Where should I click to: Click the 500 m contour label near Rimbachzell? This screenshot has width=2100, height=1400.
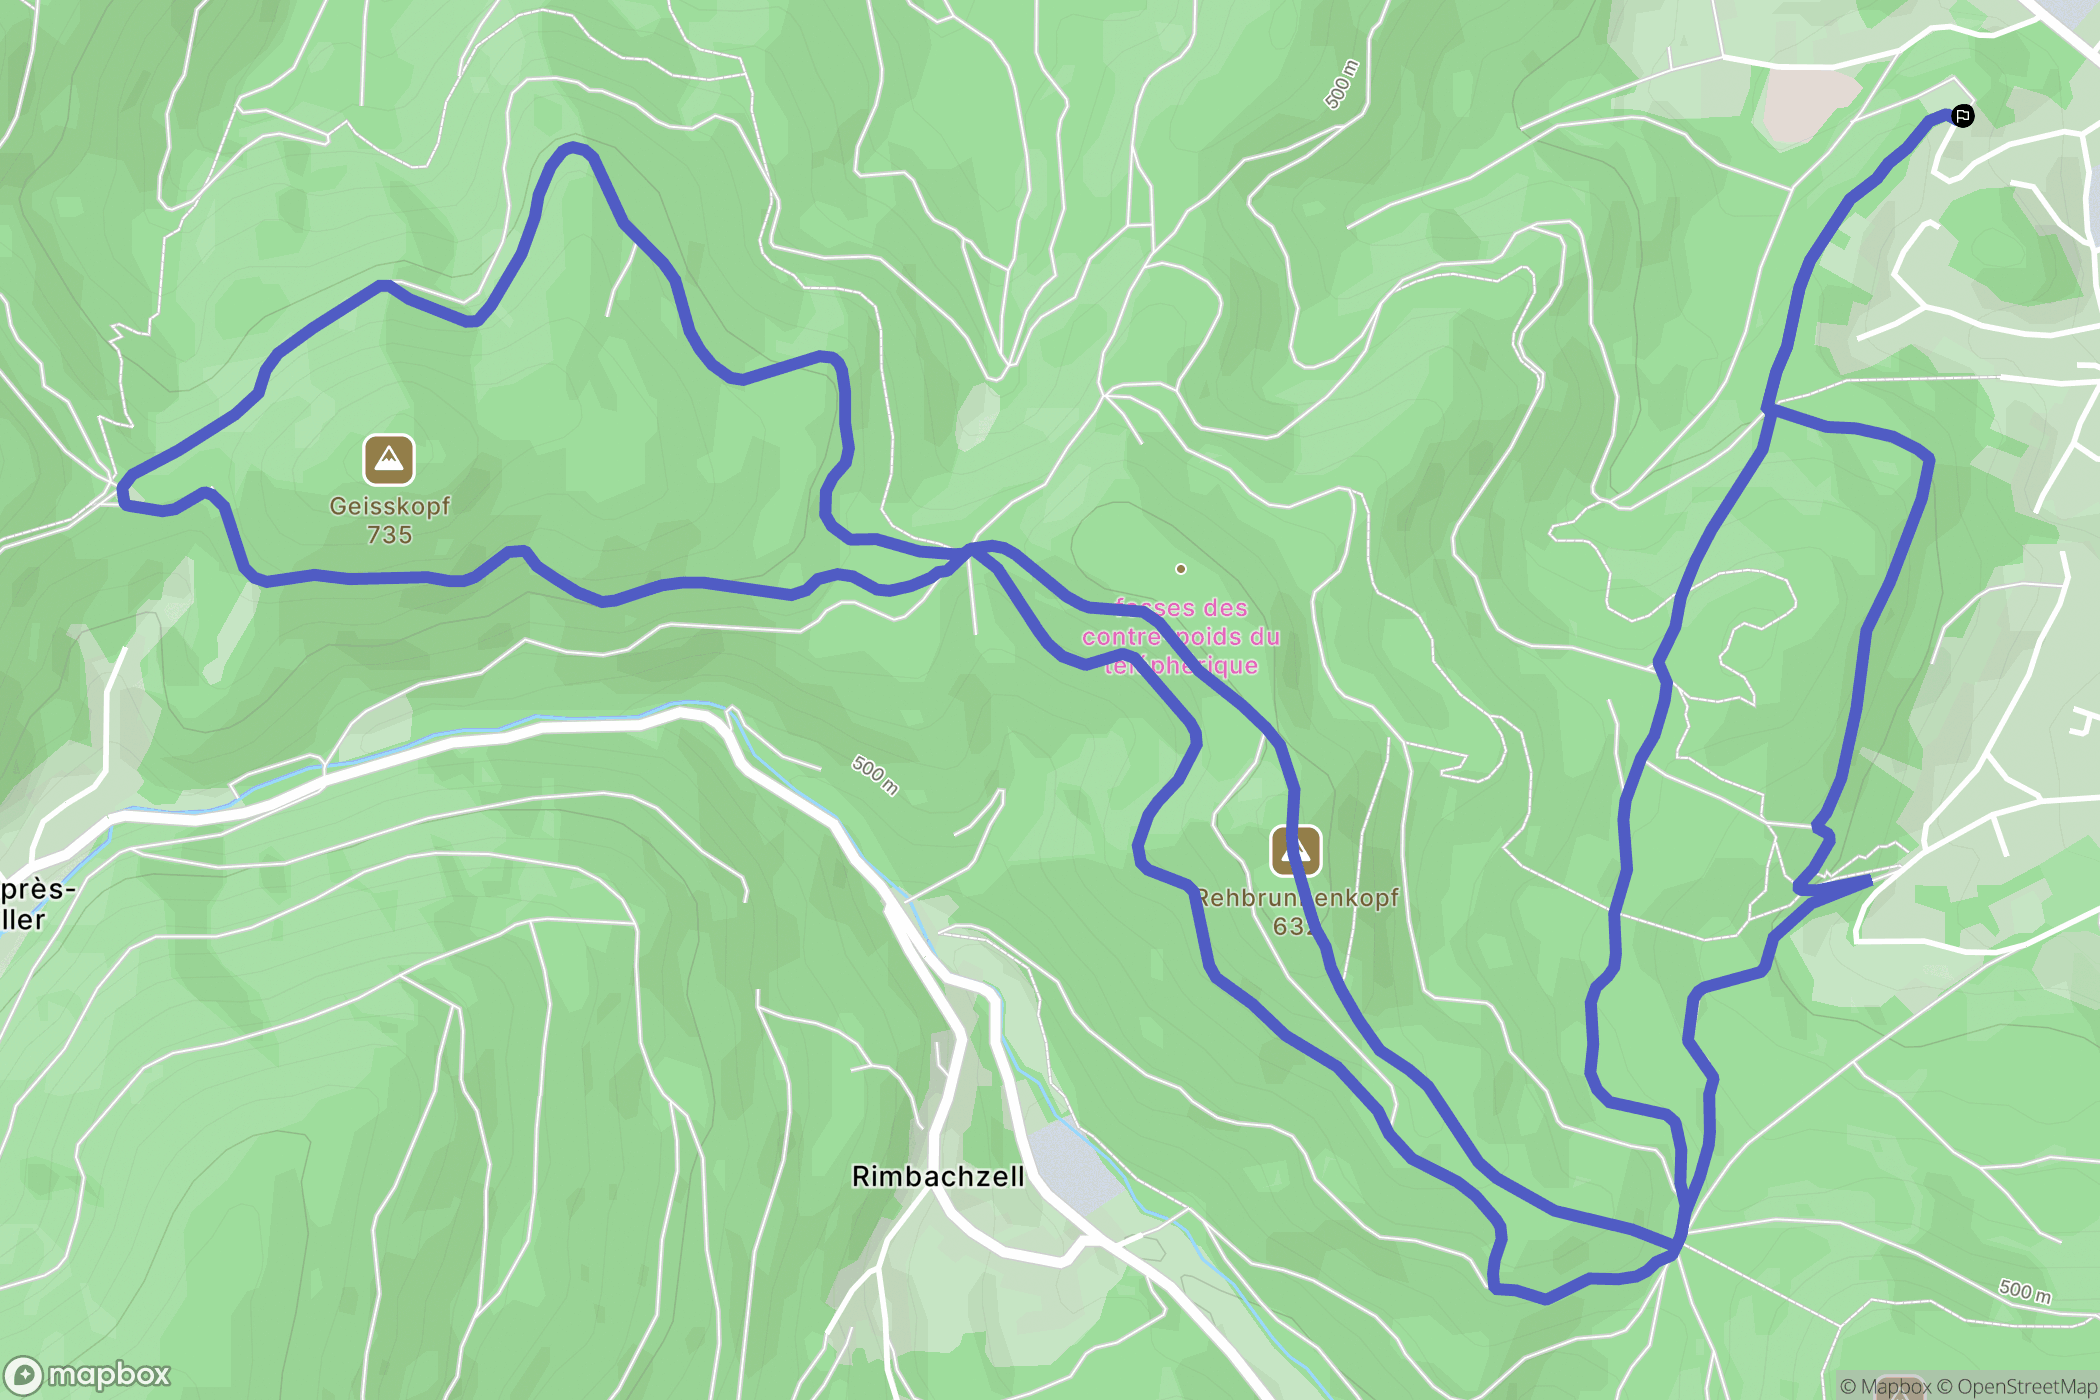coord(875,776)
